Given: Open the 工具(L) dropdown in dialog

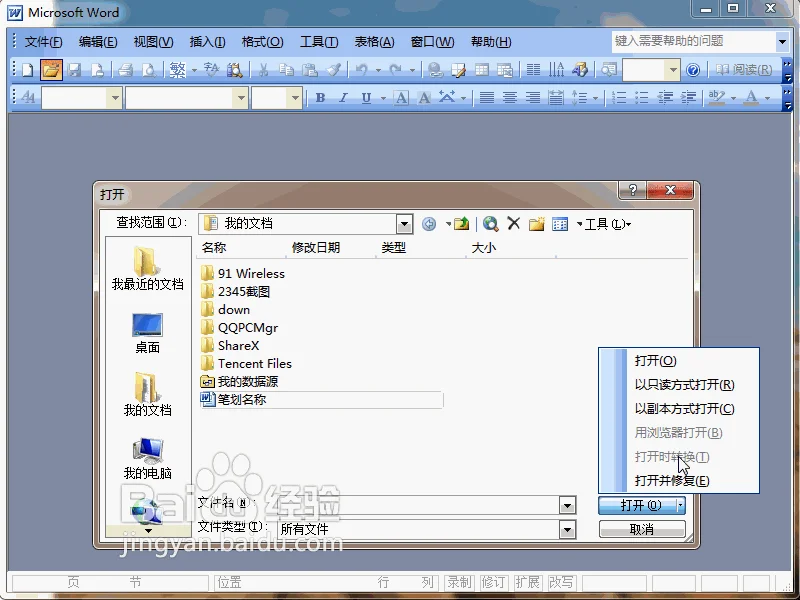Looking at the screenshot, I should tap(607, 224).
